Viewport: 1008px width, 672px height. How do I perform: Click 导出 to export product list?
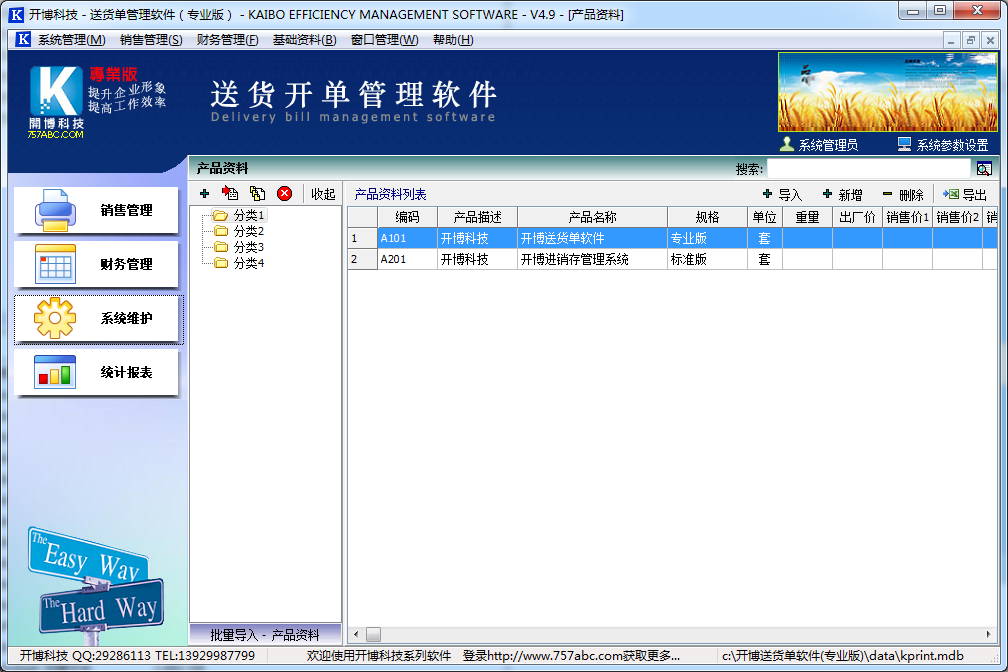pos(965,195)
